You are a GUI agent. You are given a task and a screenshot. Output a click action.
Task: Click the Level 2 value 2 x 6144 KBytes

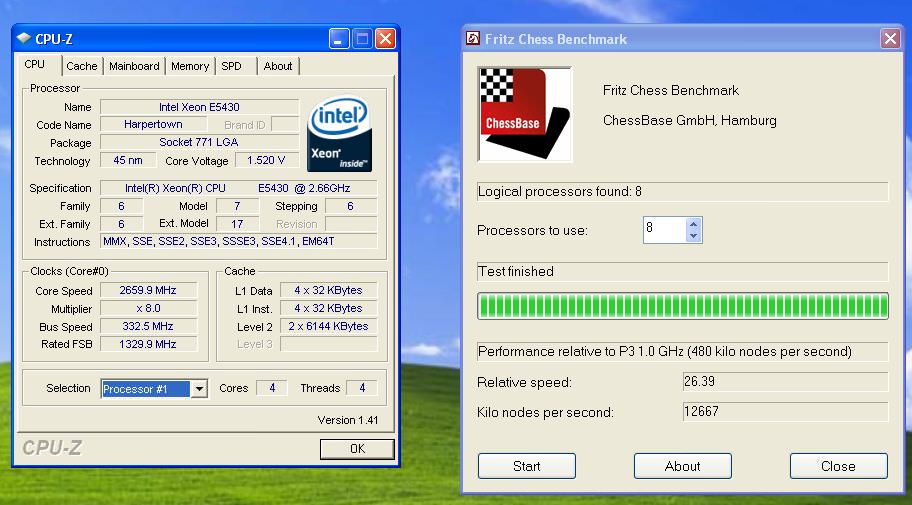329,326
